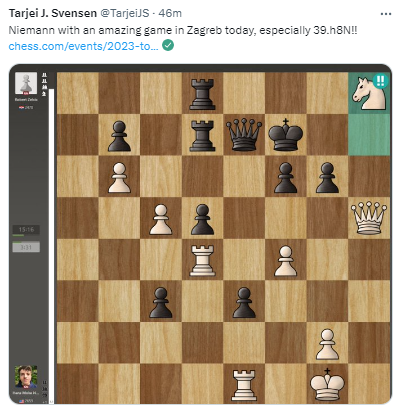Open the tweet's three-dot more menu

click(386, 14)
